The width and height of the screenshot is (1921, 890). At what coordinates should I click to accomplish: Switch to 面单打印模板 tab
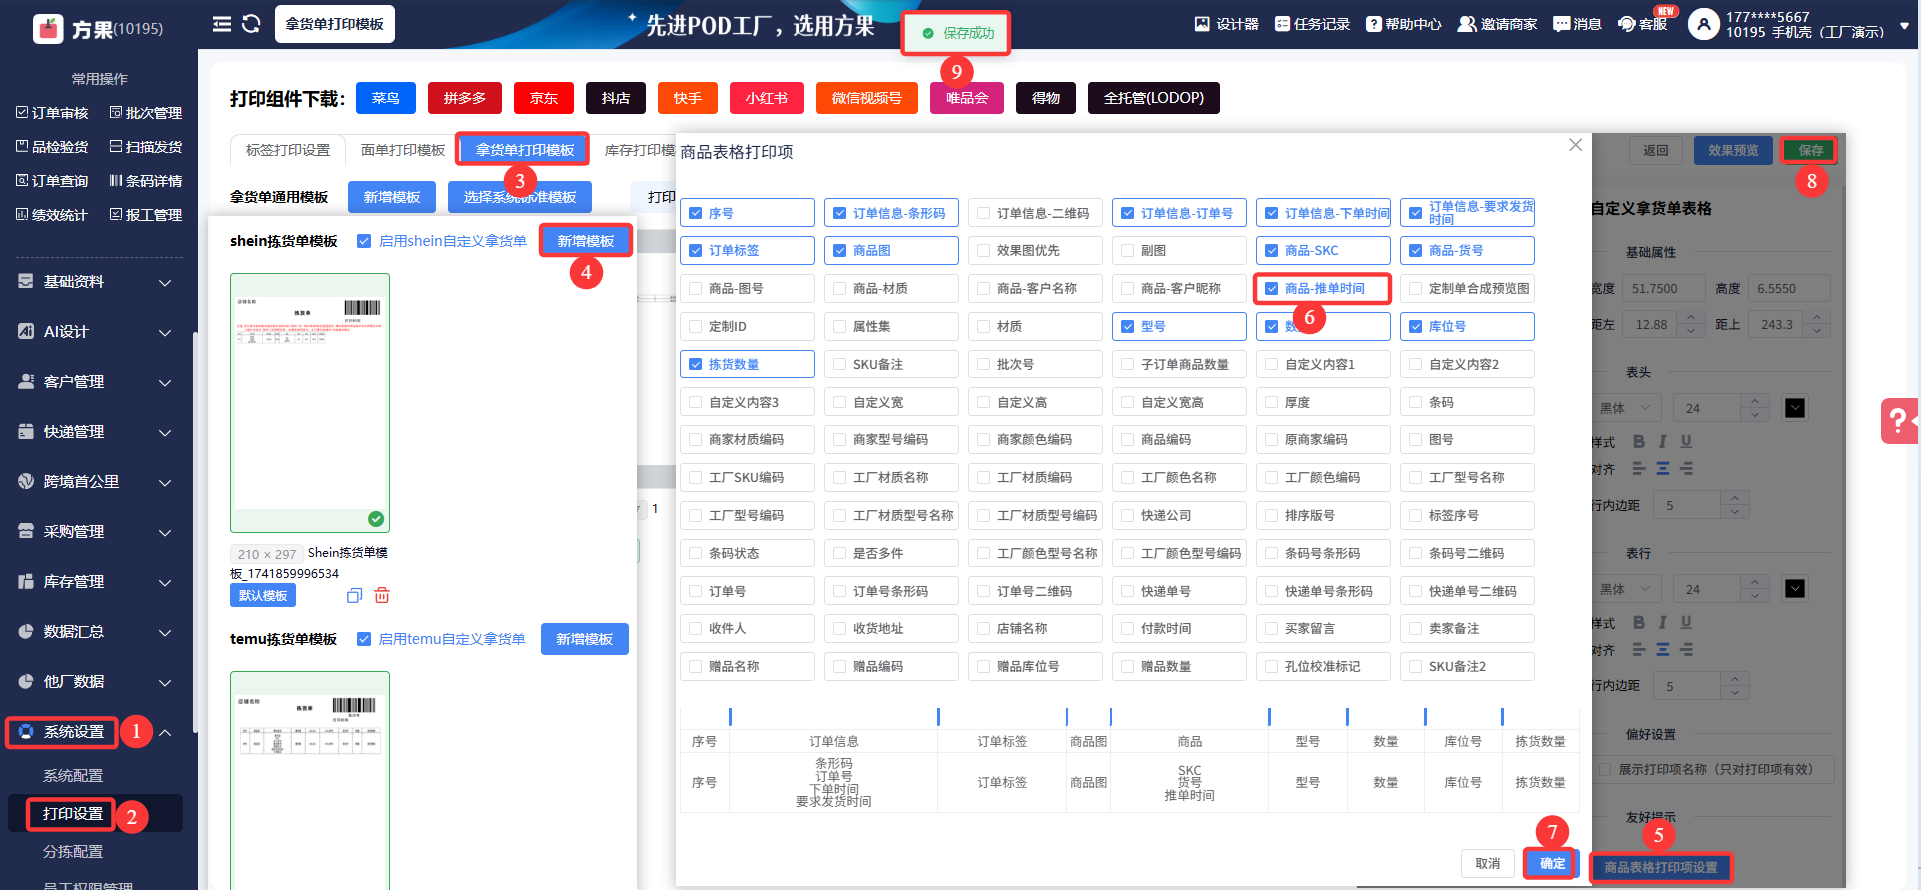402,150
